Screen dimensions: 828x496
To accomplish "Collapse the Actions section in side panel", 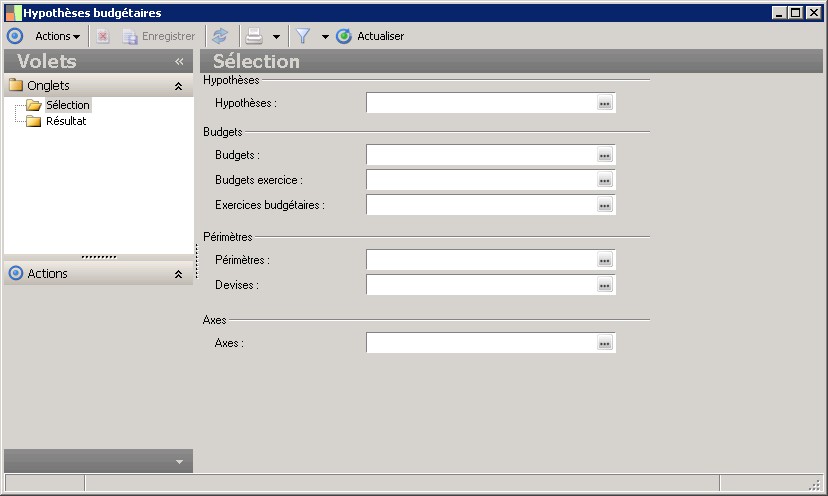I will (178, 274).
